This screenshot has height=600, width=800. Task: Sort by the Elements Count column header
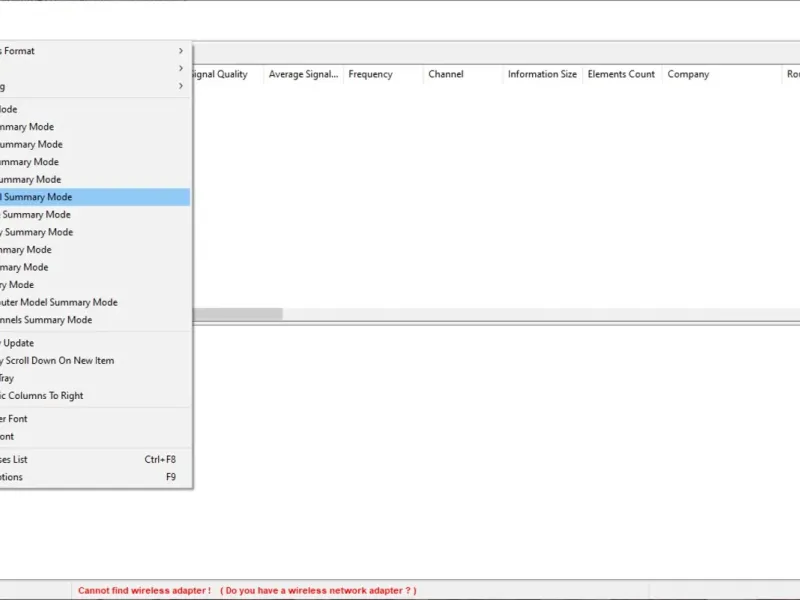pos(622,74)
